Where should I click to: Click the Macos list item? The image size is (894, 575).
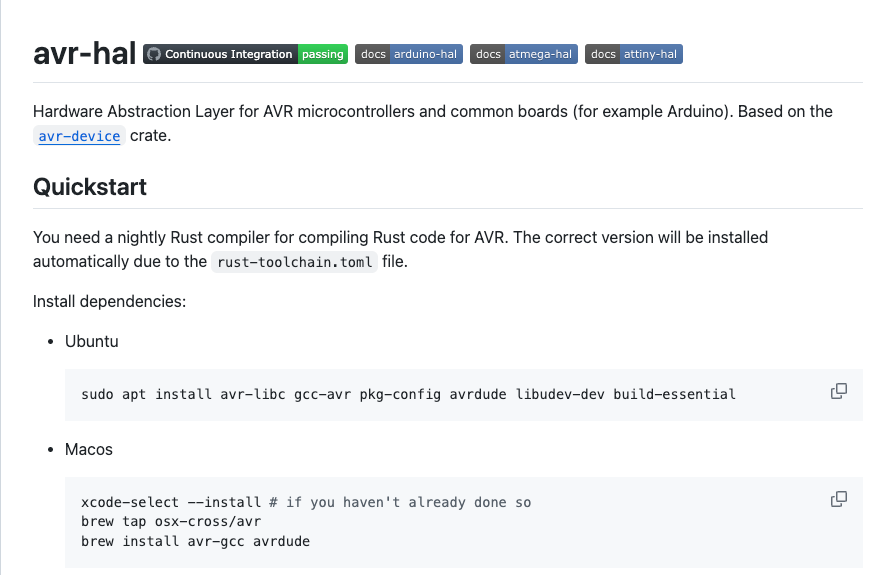coord(89,450)
